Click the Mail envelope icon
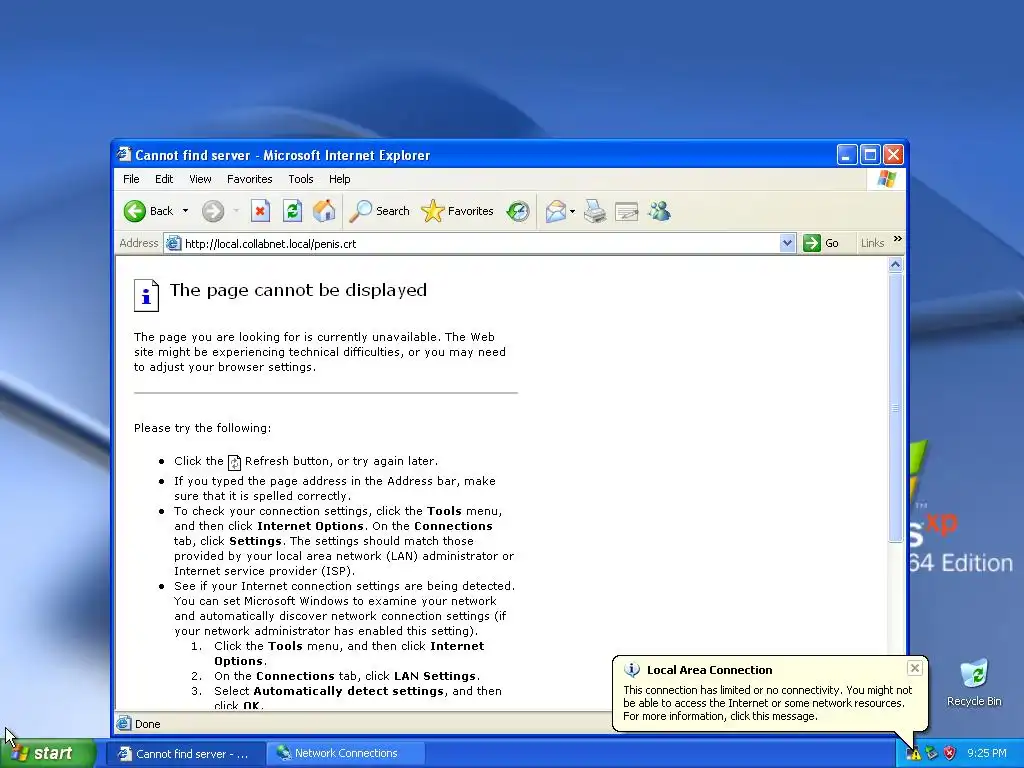This screenshot has height=768, width=1024. click(x=556, y=211)
